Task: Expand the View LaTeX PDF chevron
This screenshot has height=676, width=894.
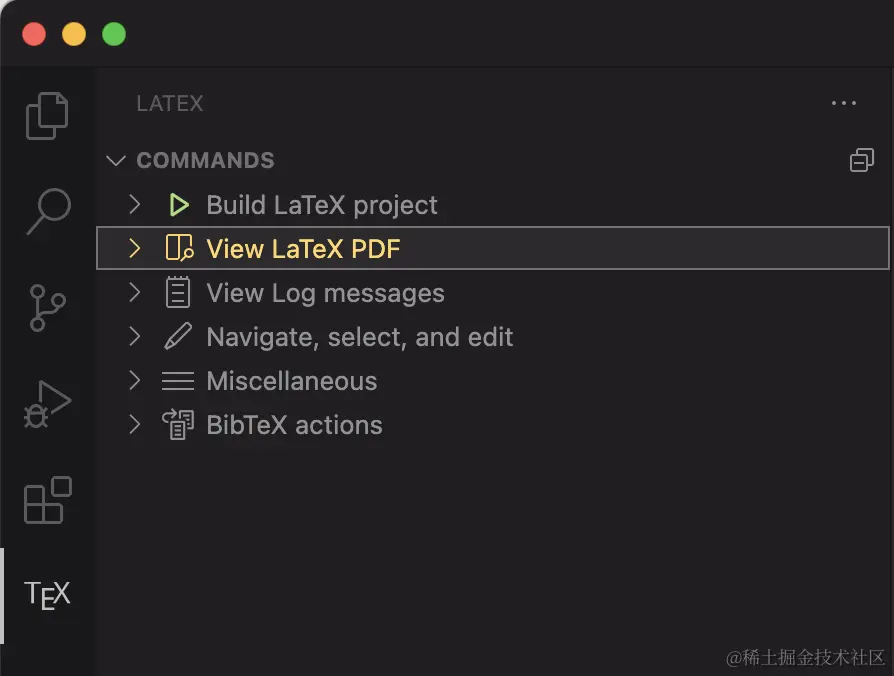Action: pos(135,249)
